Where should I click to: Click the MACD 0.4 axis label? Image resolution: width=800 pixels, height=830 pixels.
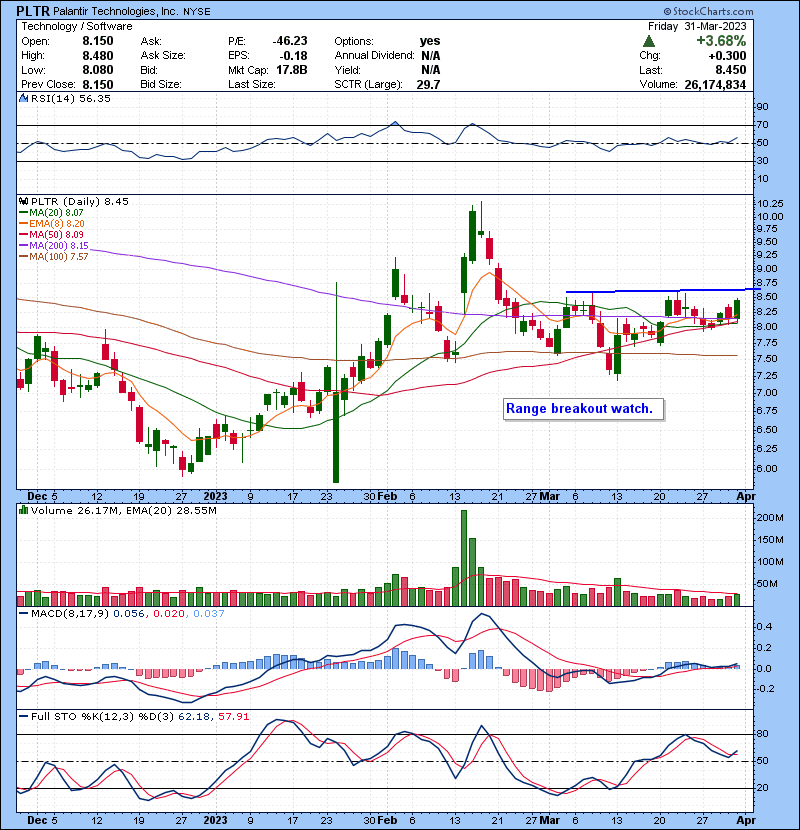(x=766, y=627)
